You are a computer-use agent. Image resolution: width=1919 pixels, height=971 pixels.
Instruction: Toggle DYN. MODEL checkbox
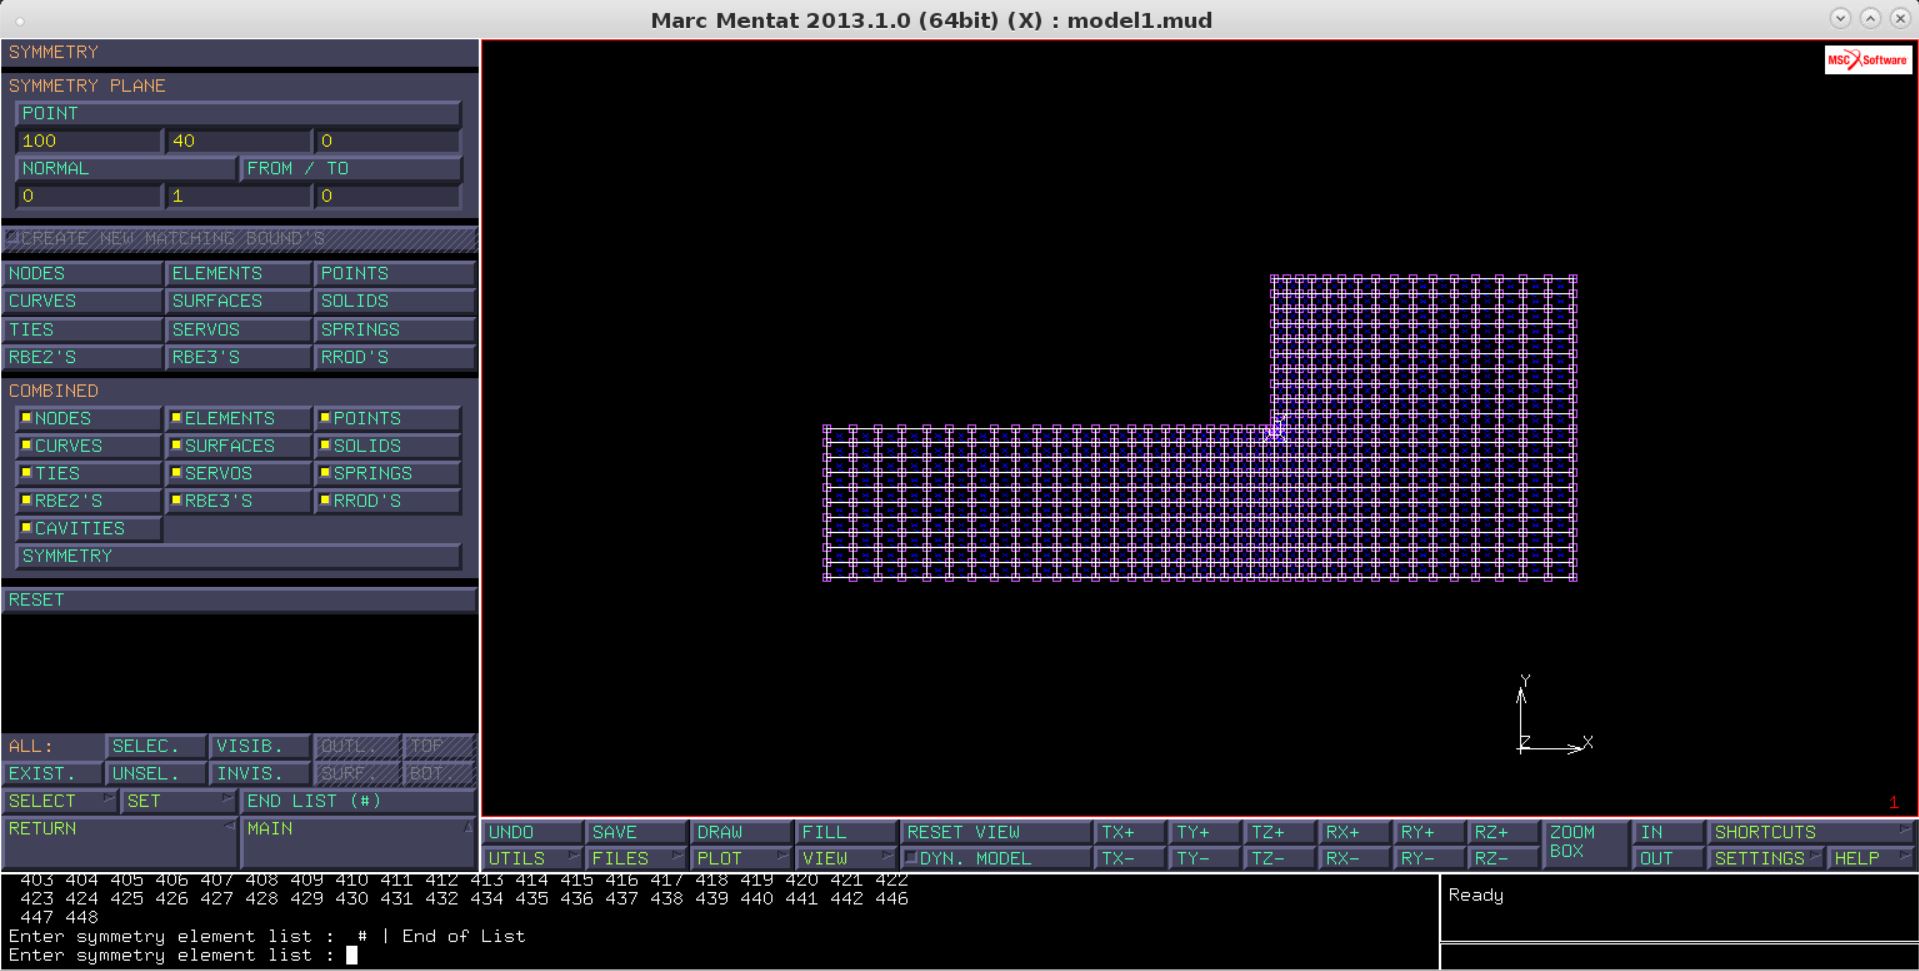point(996,858)
